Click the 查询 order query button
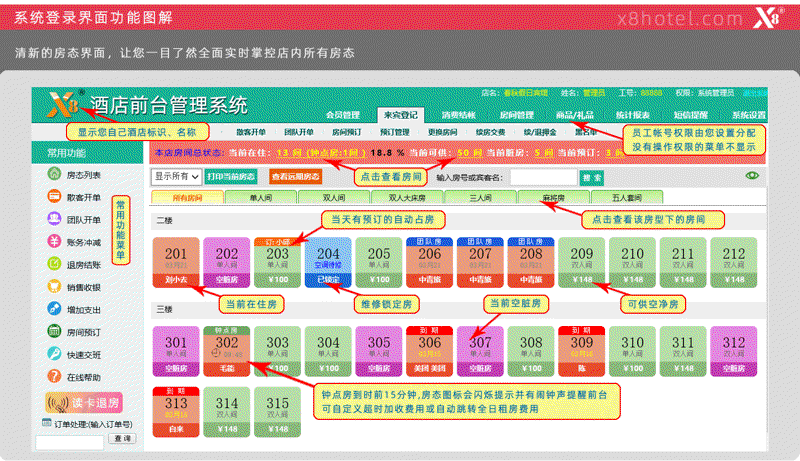800x461 pixels. (x=122, y=438)
